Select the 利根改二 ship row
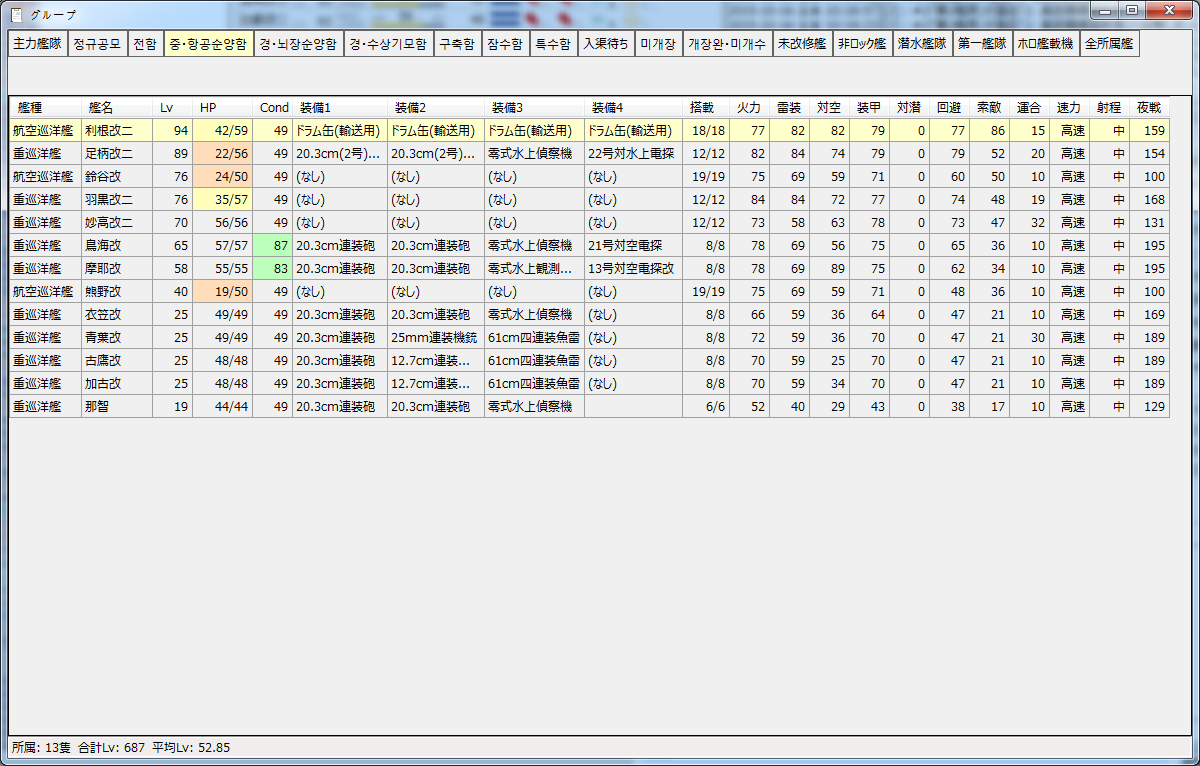The image size is (1200, 766). (x=116, y=130)
